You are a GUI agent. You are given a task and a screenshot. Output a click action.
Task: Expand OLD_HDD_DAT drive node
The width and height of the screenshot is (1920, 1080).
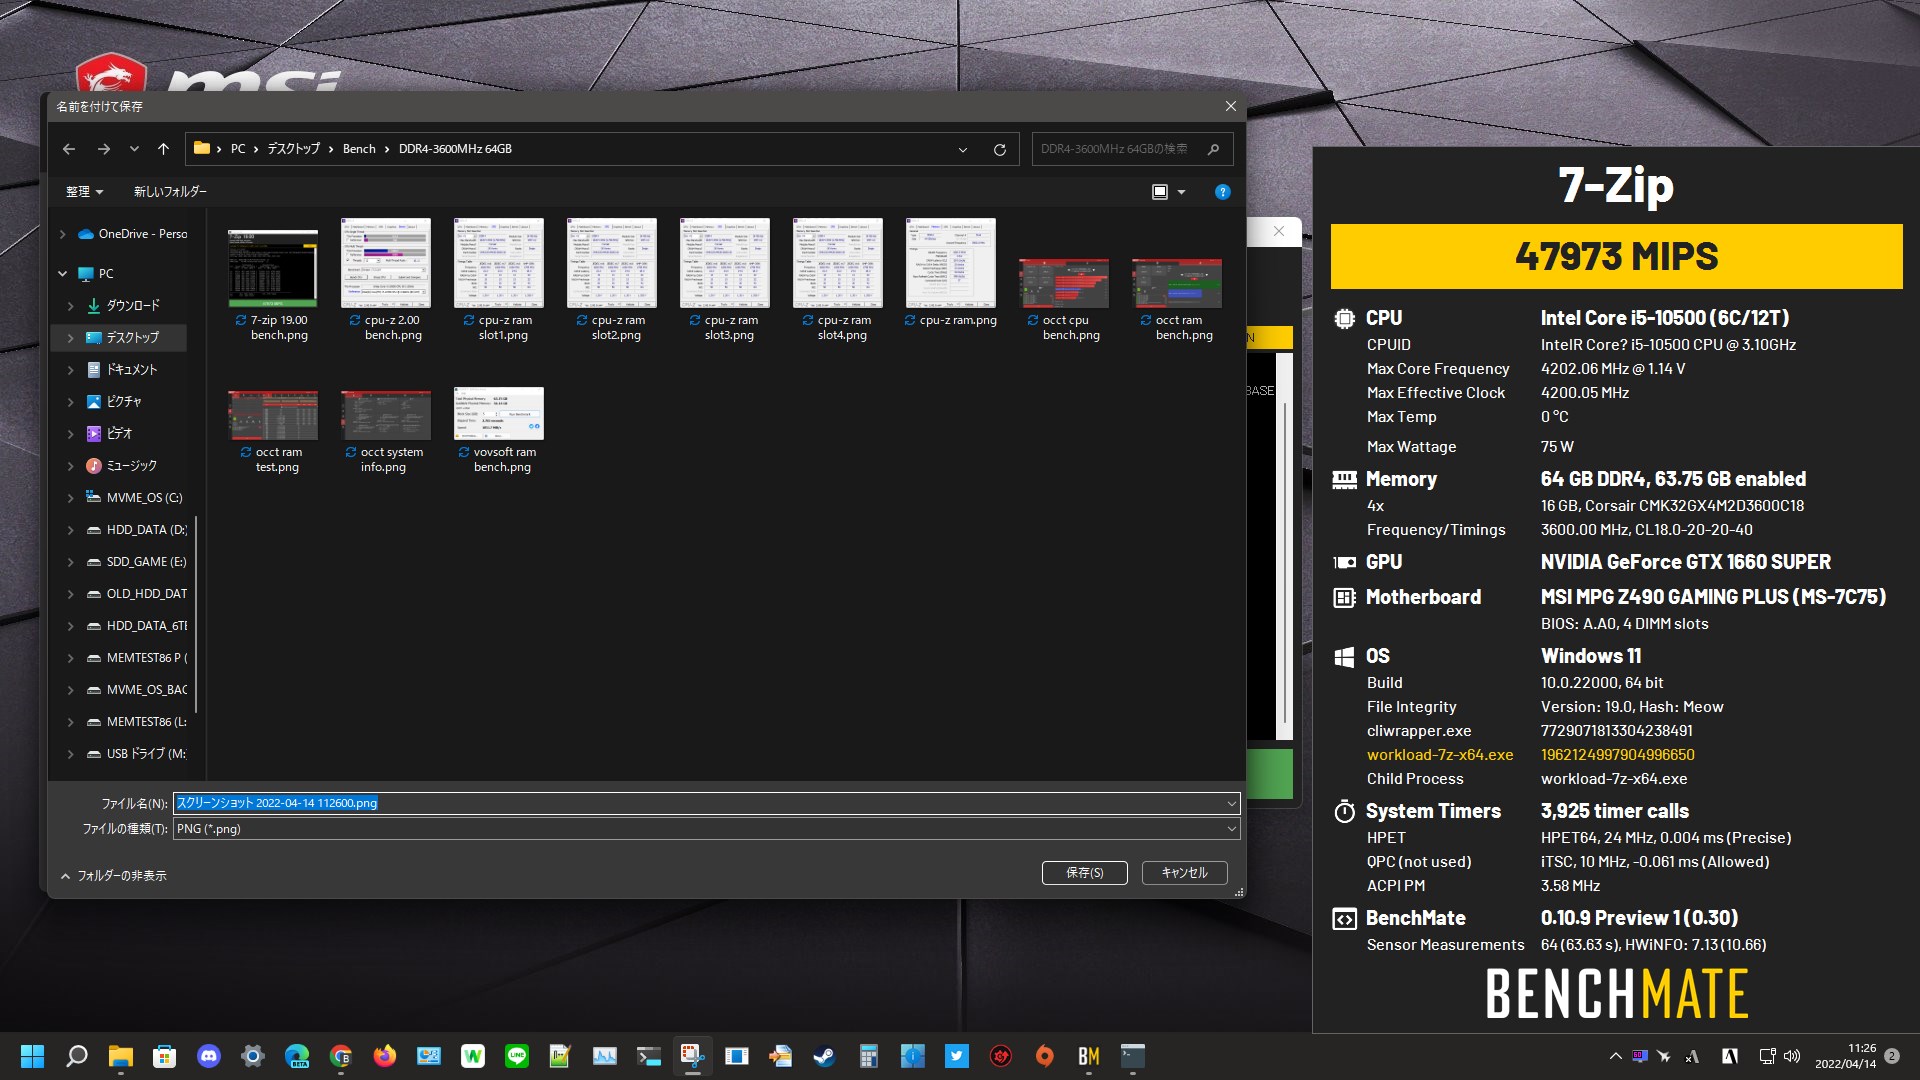point(70,594)
